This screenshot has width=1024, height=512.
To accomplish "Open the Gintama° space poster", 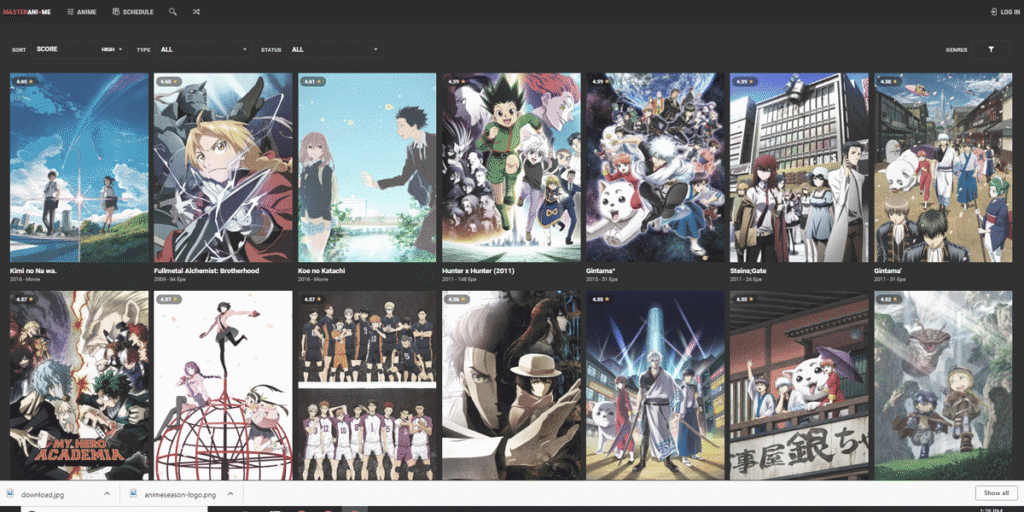I will pyautogui.click(x=655, y=167).
